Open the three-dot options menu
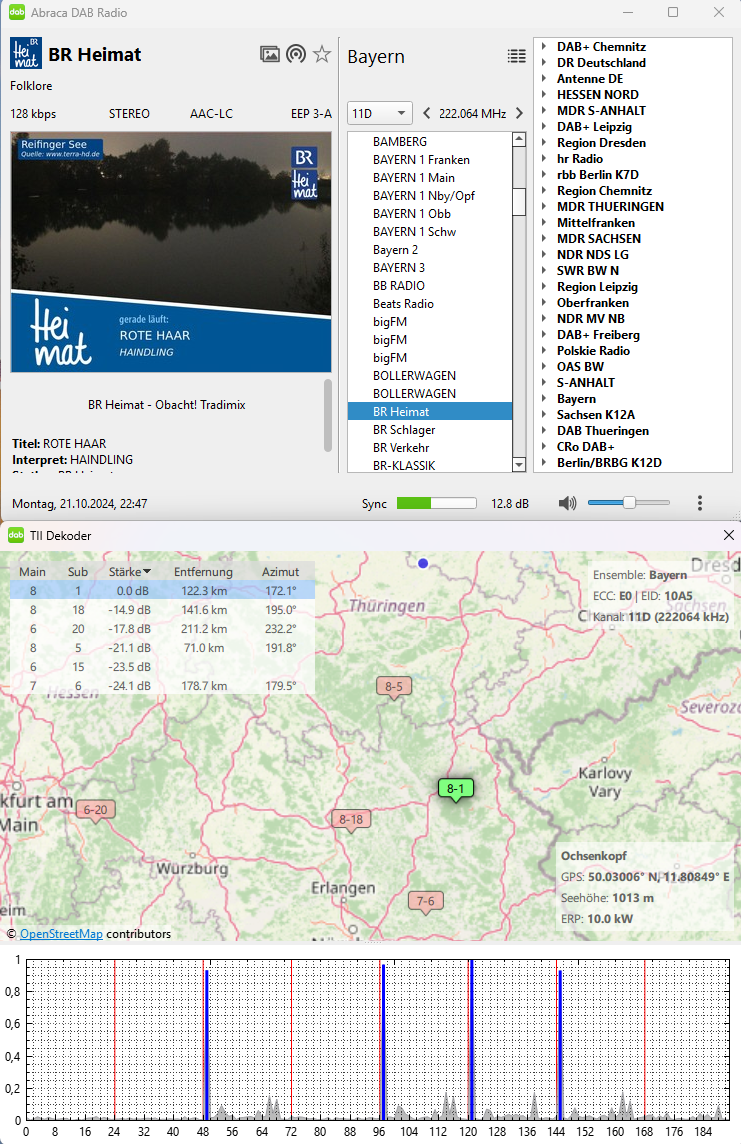 click(x=700, y=503)
